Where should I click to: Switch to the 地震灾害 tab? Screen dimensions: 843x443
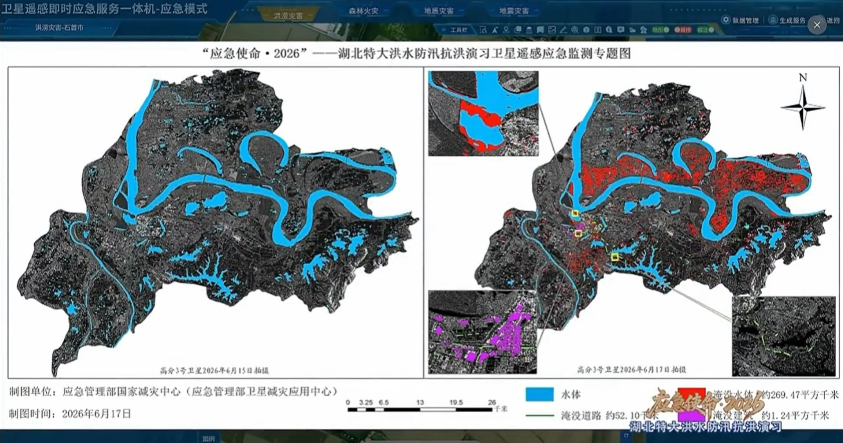coord(513,11)
